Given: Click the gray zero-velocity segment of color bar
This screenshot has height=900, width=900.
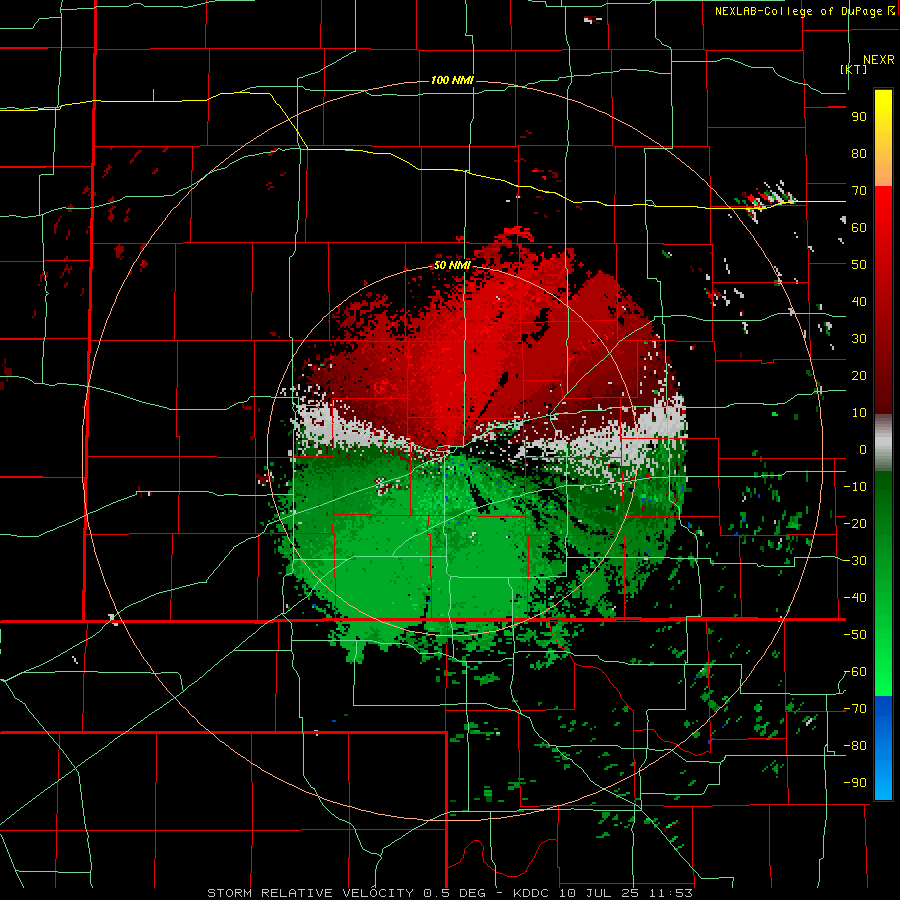Looking at the screenshot, I should pos(883,442).
